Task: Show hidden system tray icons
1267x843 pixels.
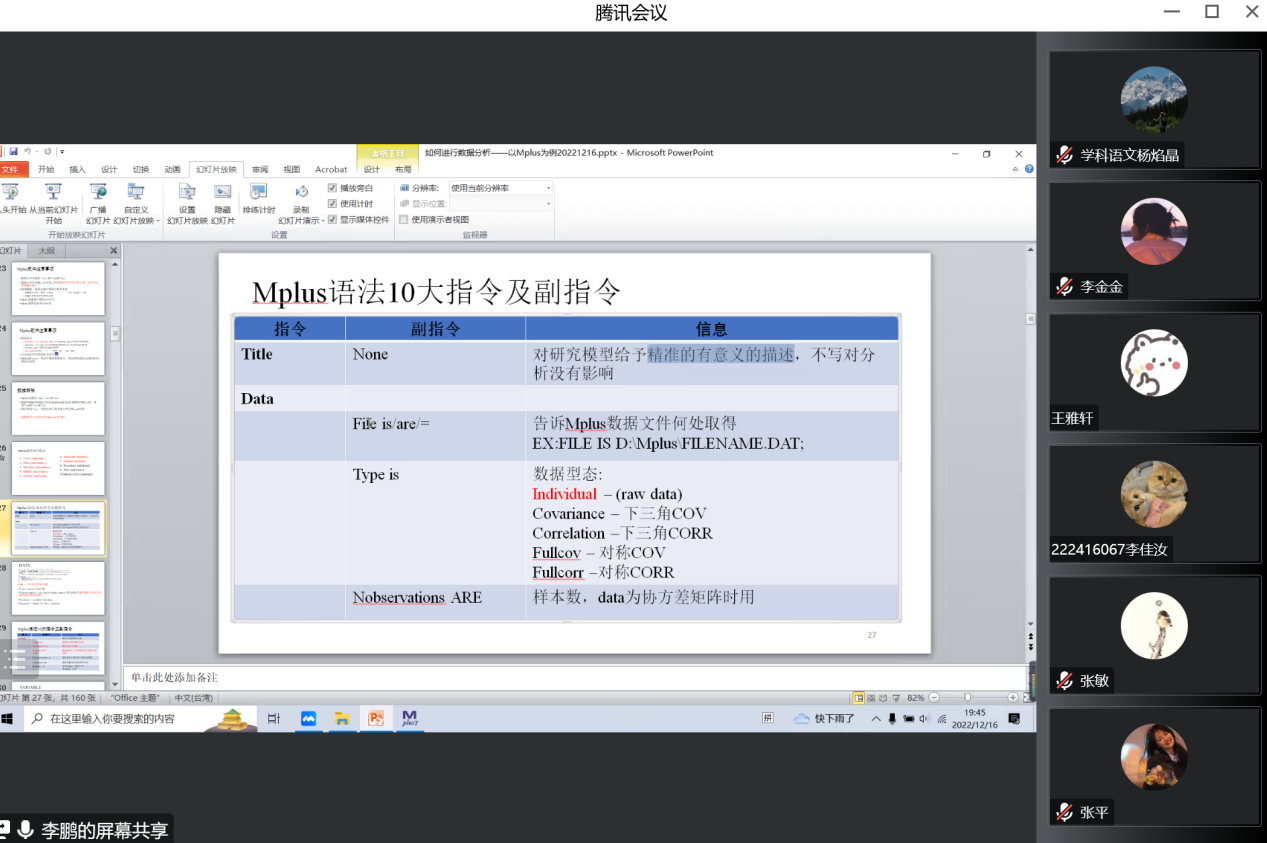Action: click(x=876, y=718)
